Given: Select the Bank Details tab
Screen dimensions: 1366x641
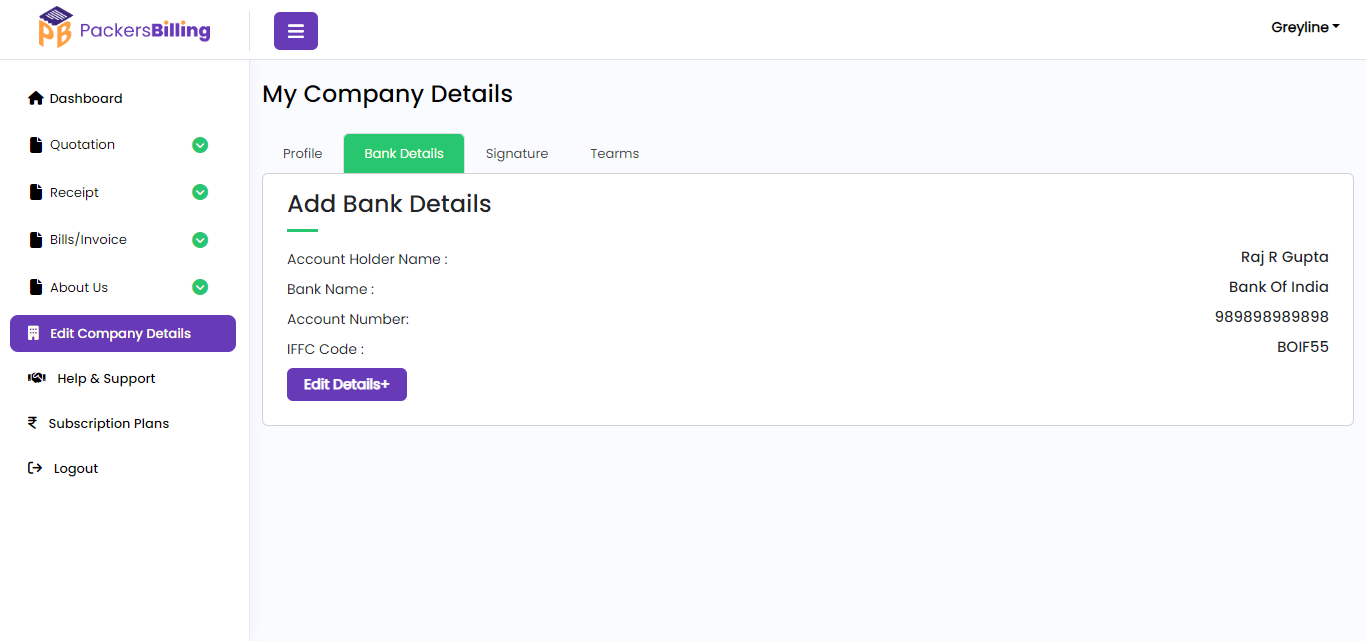Looking at the screenshot, I should tap(404, 153).
